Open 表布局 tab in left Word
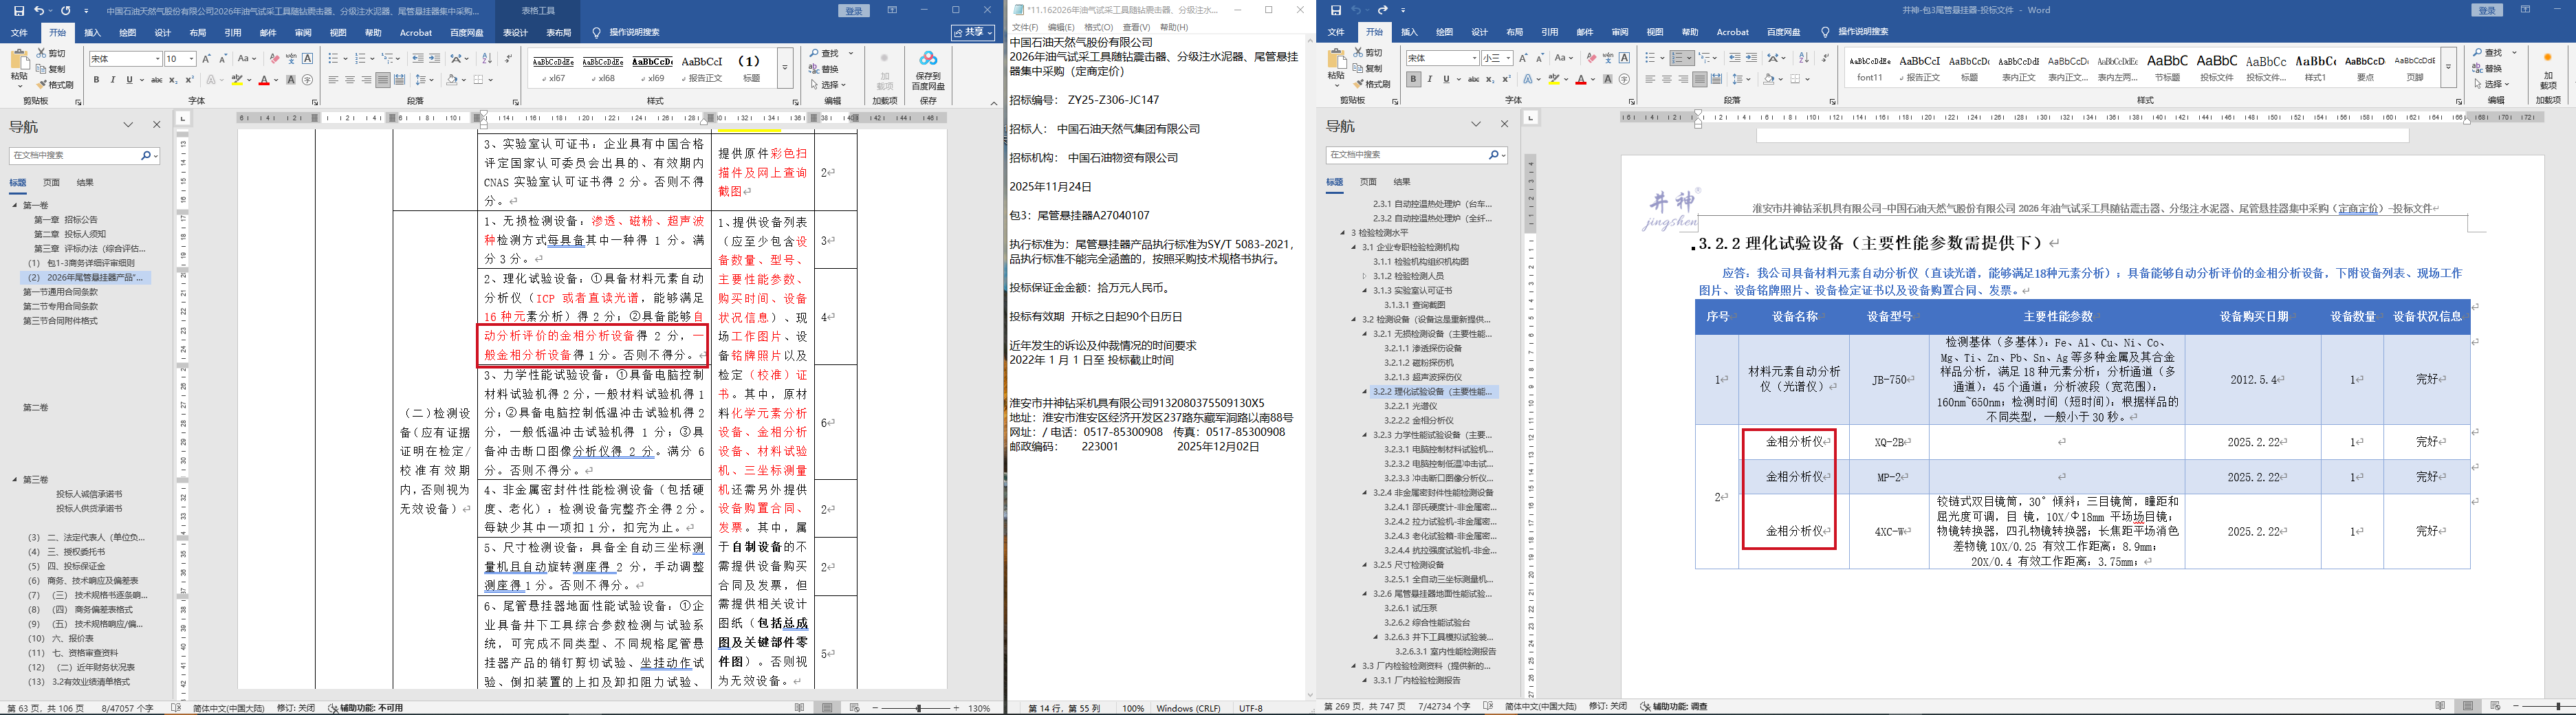2576x715 pixels. pos(559,33)
